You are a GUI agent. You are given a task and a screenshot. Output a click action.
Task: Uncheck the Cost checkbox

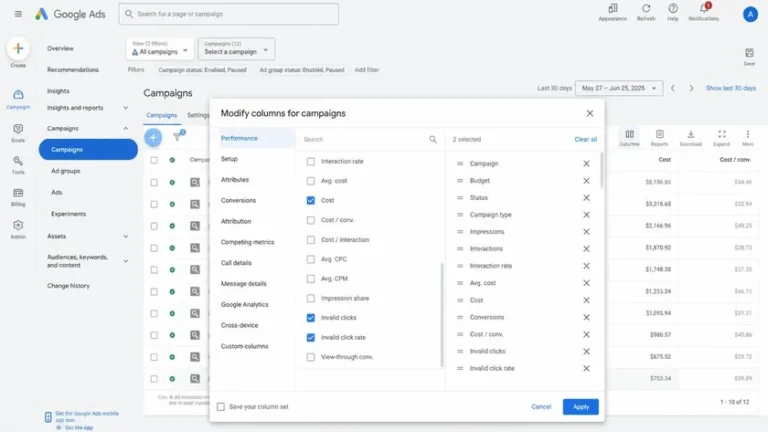coord(311,200)
